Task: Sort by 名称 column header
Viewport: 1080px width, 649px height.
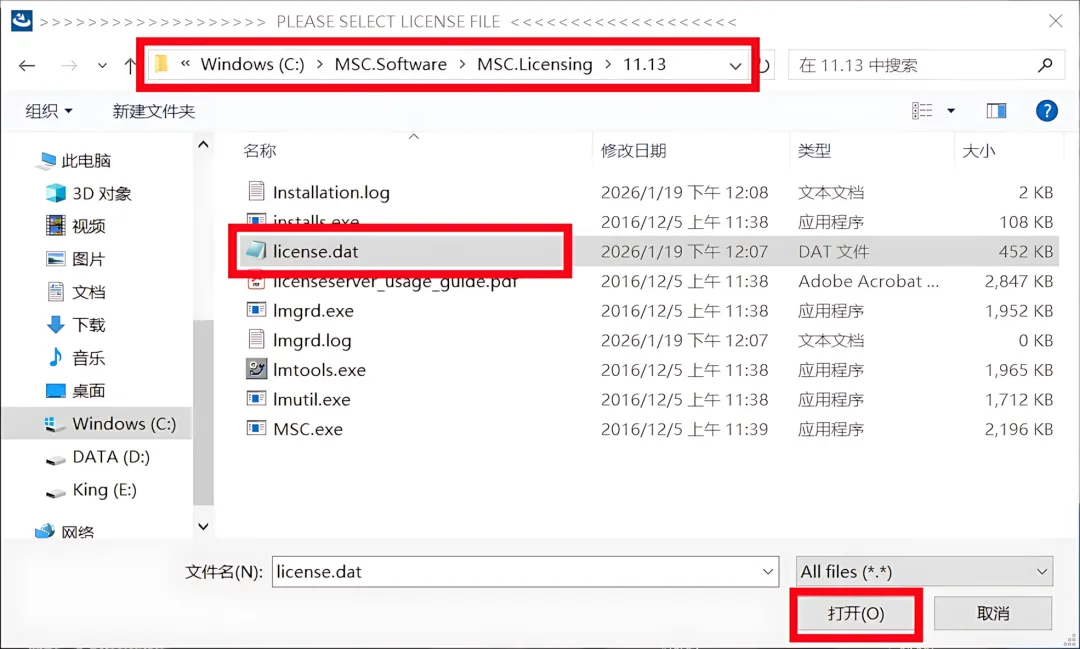Action: 260,151
